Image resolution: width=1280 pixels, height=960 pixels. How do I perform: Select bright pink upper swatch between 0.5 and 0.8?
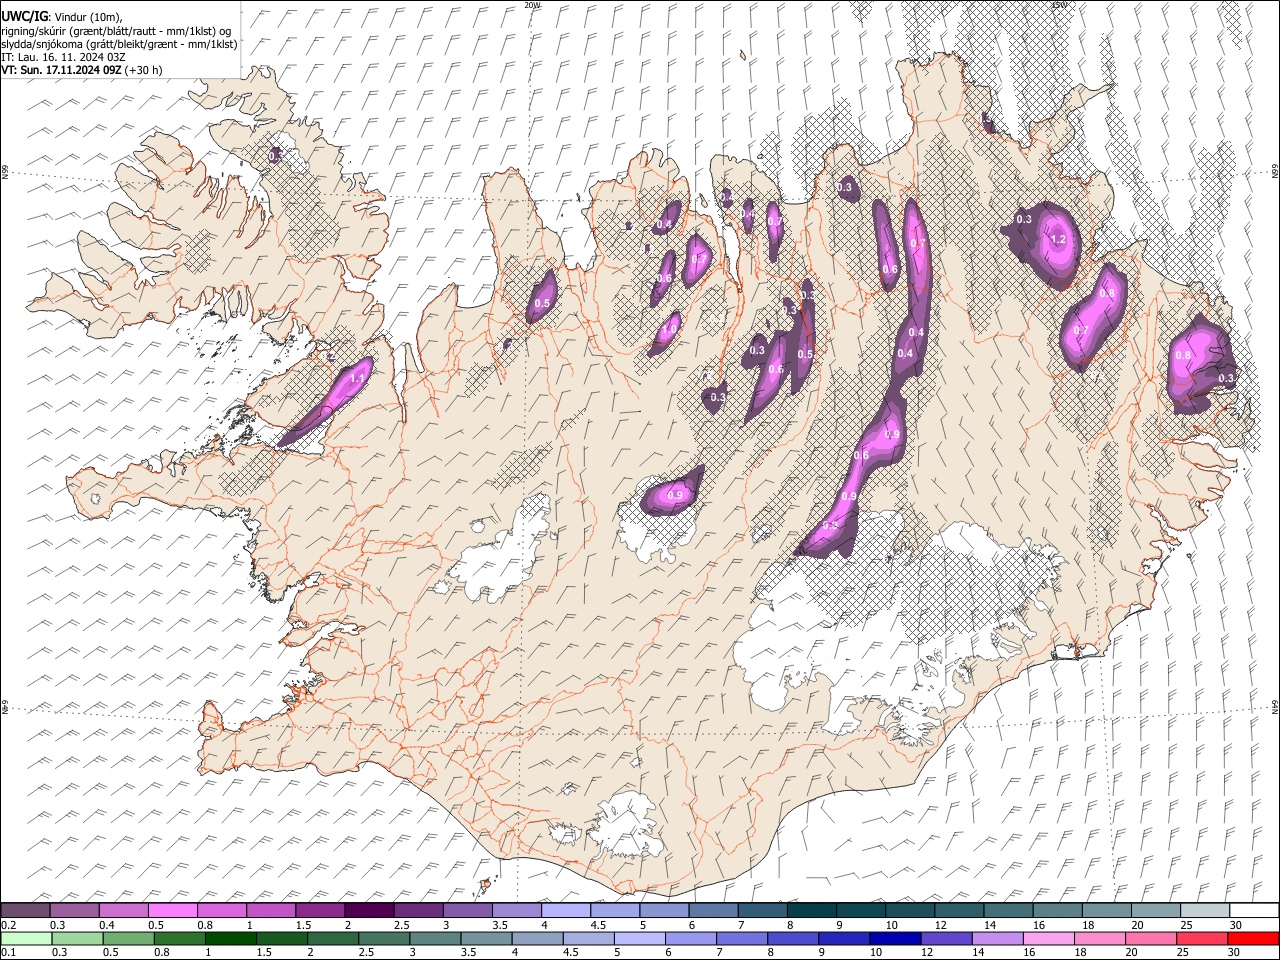coord(173,911)
